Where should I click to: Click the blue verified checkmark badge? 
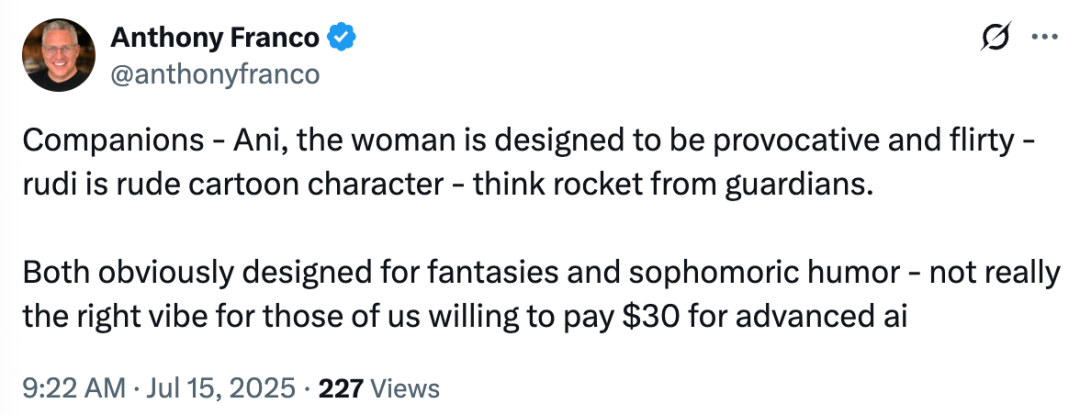344,38
